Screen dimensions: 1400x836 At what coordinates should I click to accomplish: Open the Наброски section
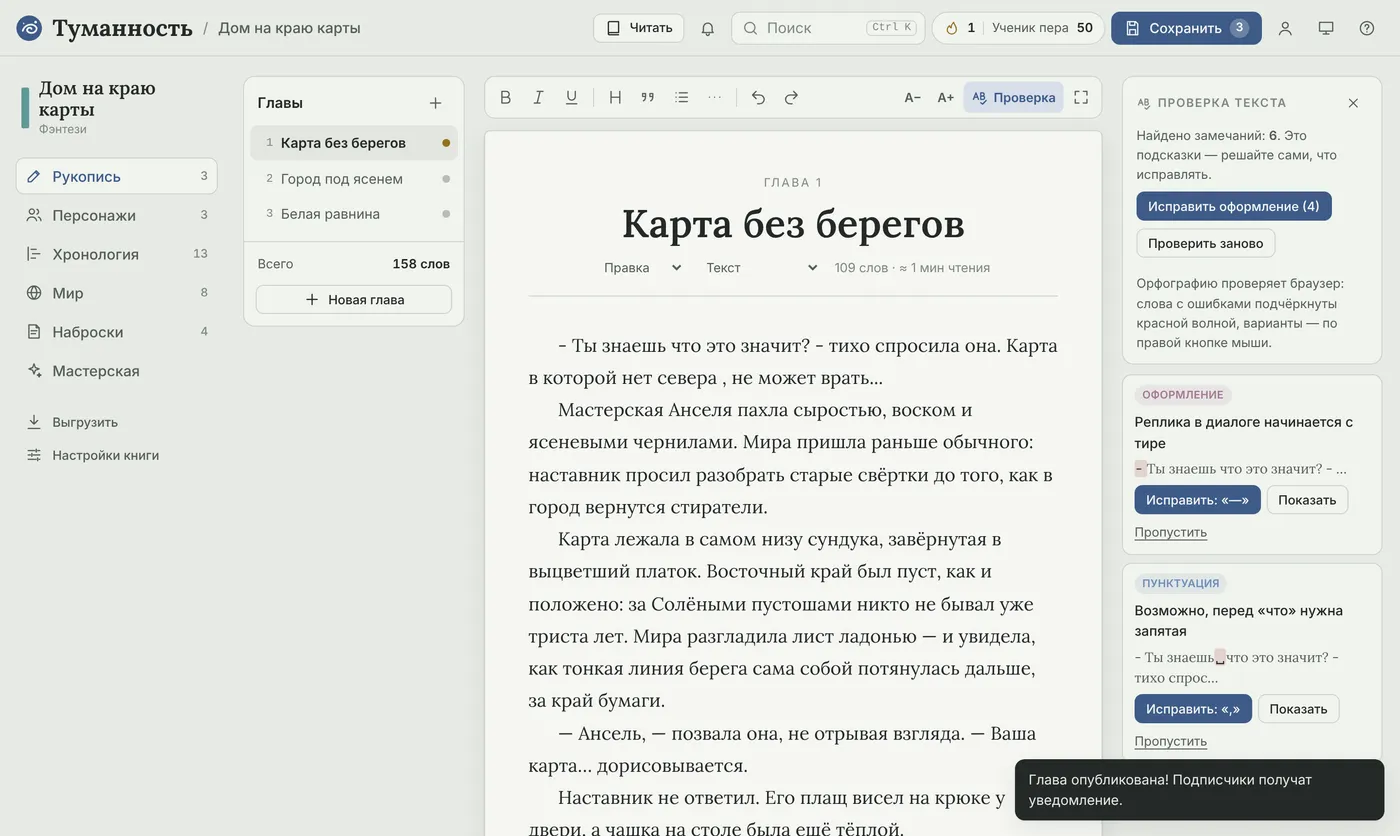click(x=117, y=332)
